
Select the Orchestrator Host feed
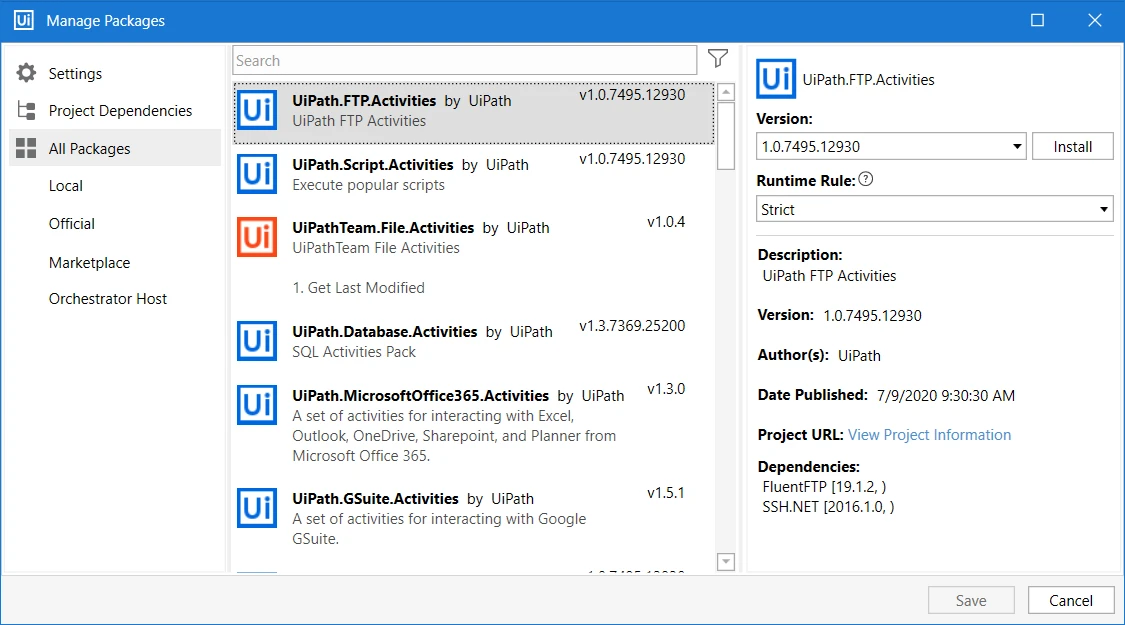coord(108,299)
